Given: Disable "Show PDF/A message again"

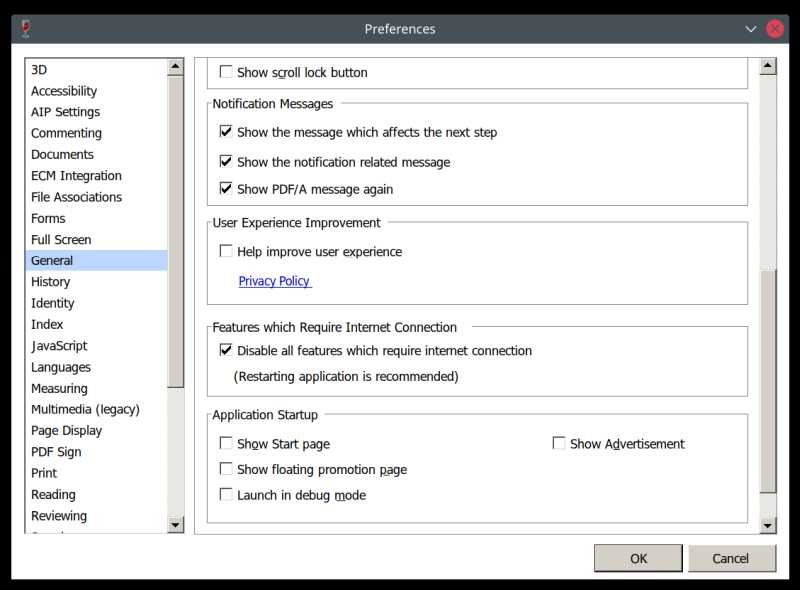Looking at the screenshot, I should pyautogui.click(x=226, y=188).
